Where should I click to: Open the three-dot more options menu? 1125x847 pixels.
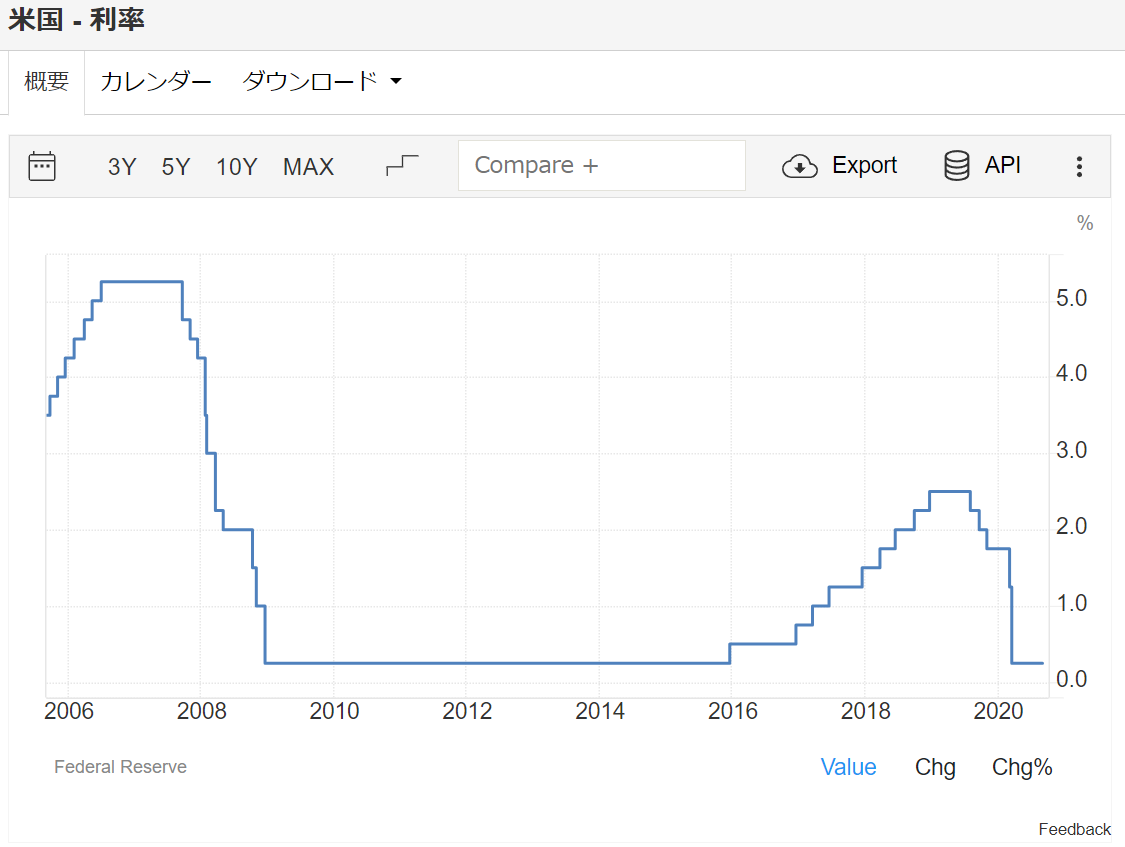1079,167
